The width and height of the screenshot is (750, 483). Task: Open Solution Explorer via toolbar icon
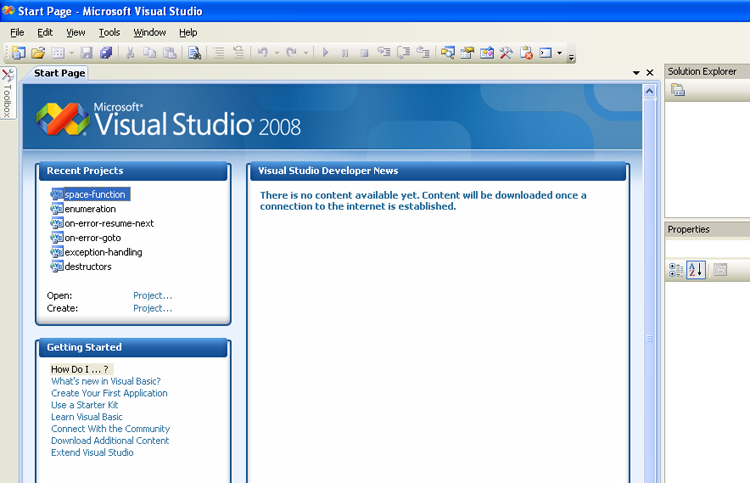[448, 53]
